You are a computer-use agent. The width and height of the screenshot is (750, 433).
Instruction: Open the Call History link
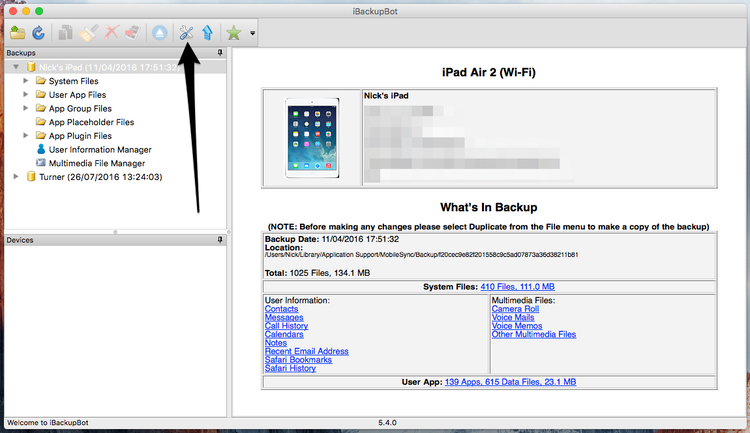286,326
